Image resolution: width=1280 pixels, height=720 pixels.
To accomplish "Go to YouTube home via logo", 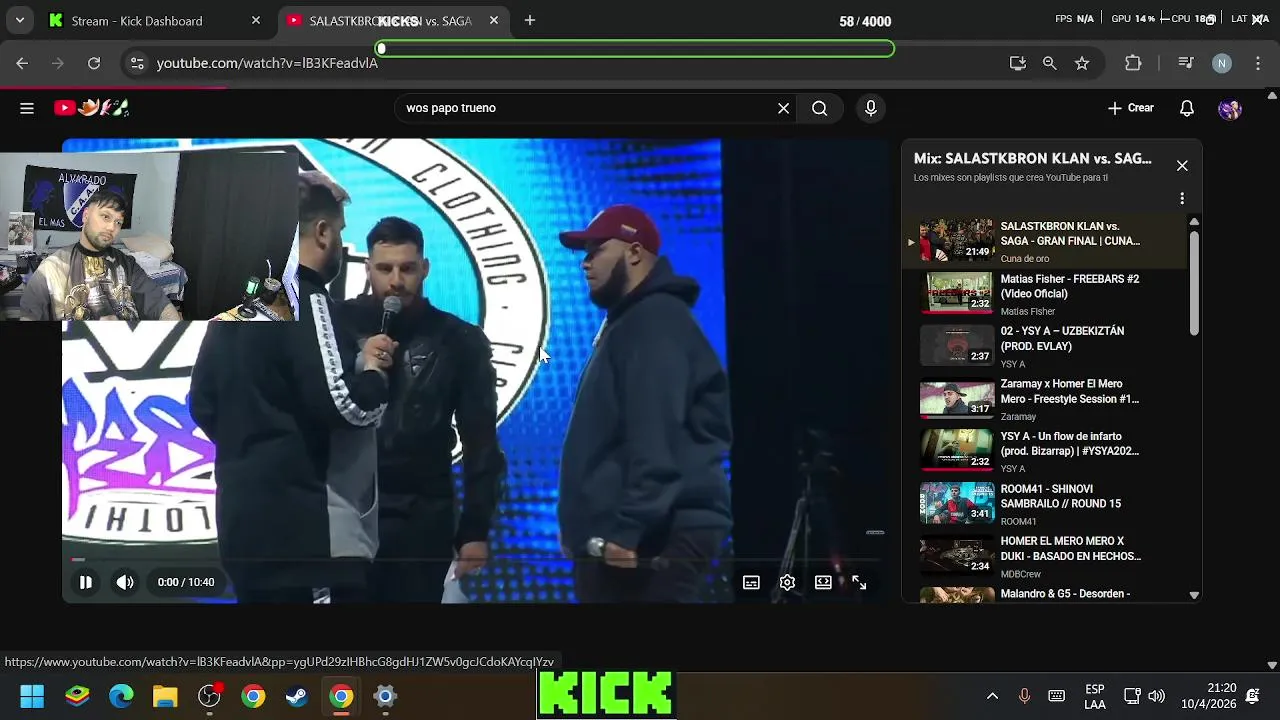I will click(92, 108).
